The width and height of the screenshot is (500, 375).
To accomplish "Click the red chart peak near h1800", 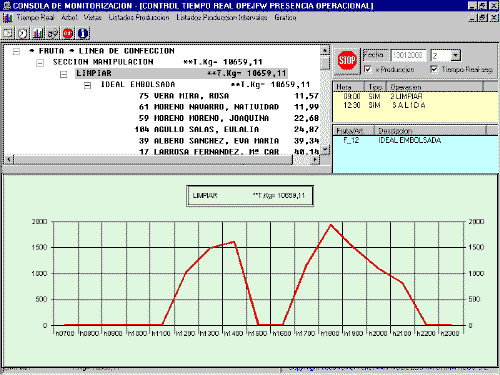I will 330,225.
